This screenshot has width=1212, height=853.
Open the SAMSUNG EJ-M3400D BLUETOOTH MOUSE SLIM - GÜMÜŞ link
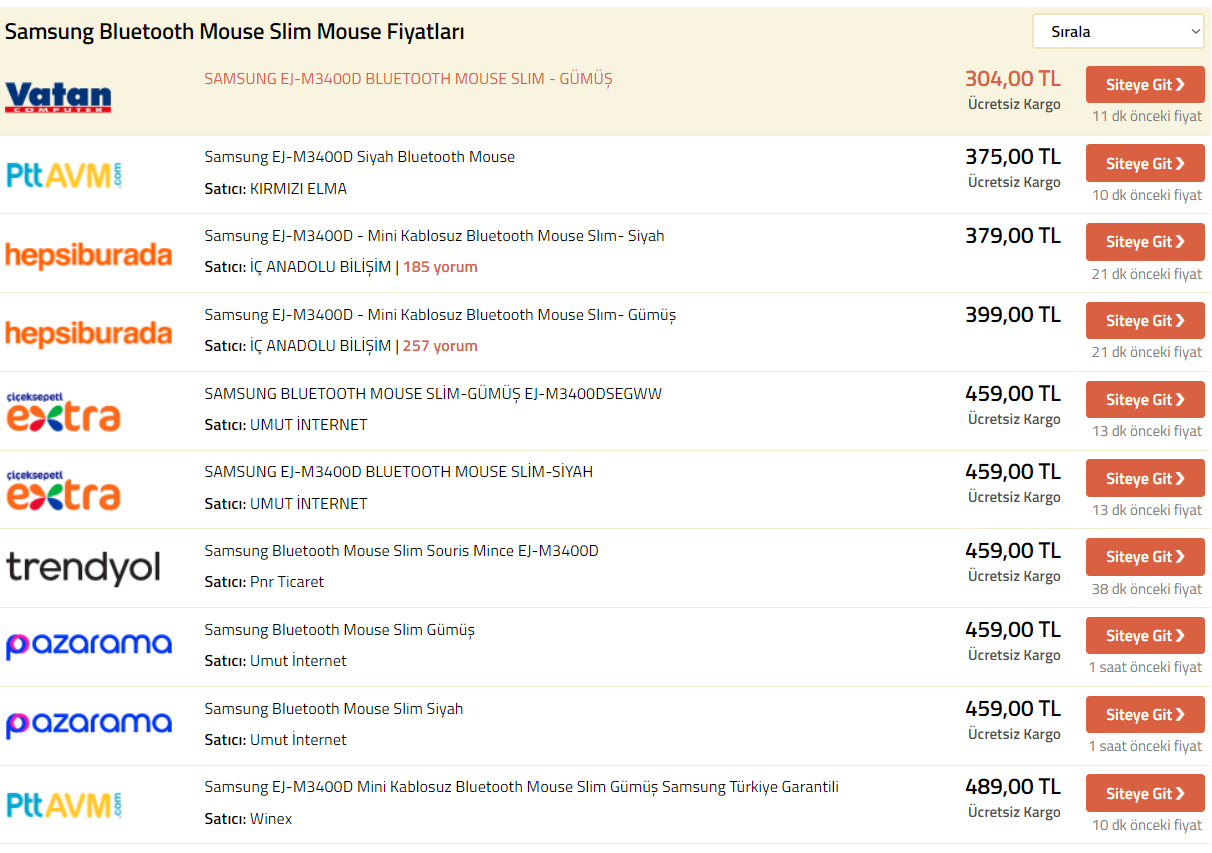(408, 78)
